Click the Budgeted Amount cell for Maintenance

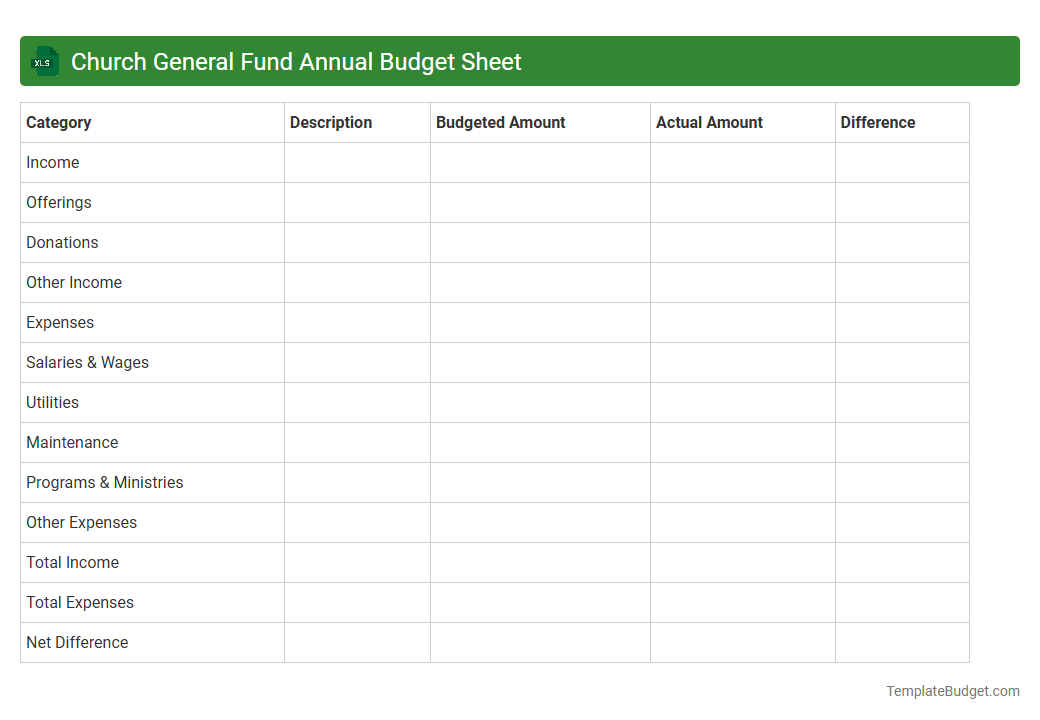(540, 442)
